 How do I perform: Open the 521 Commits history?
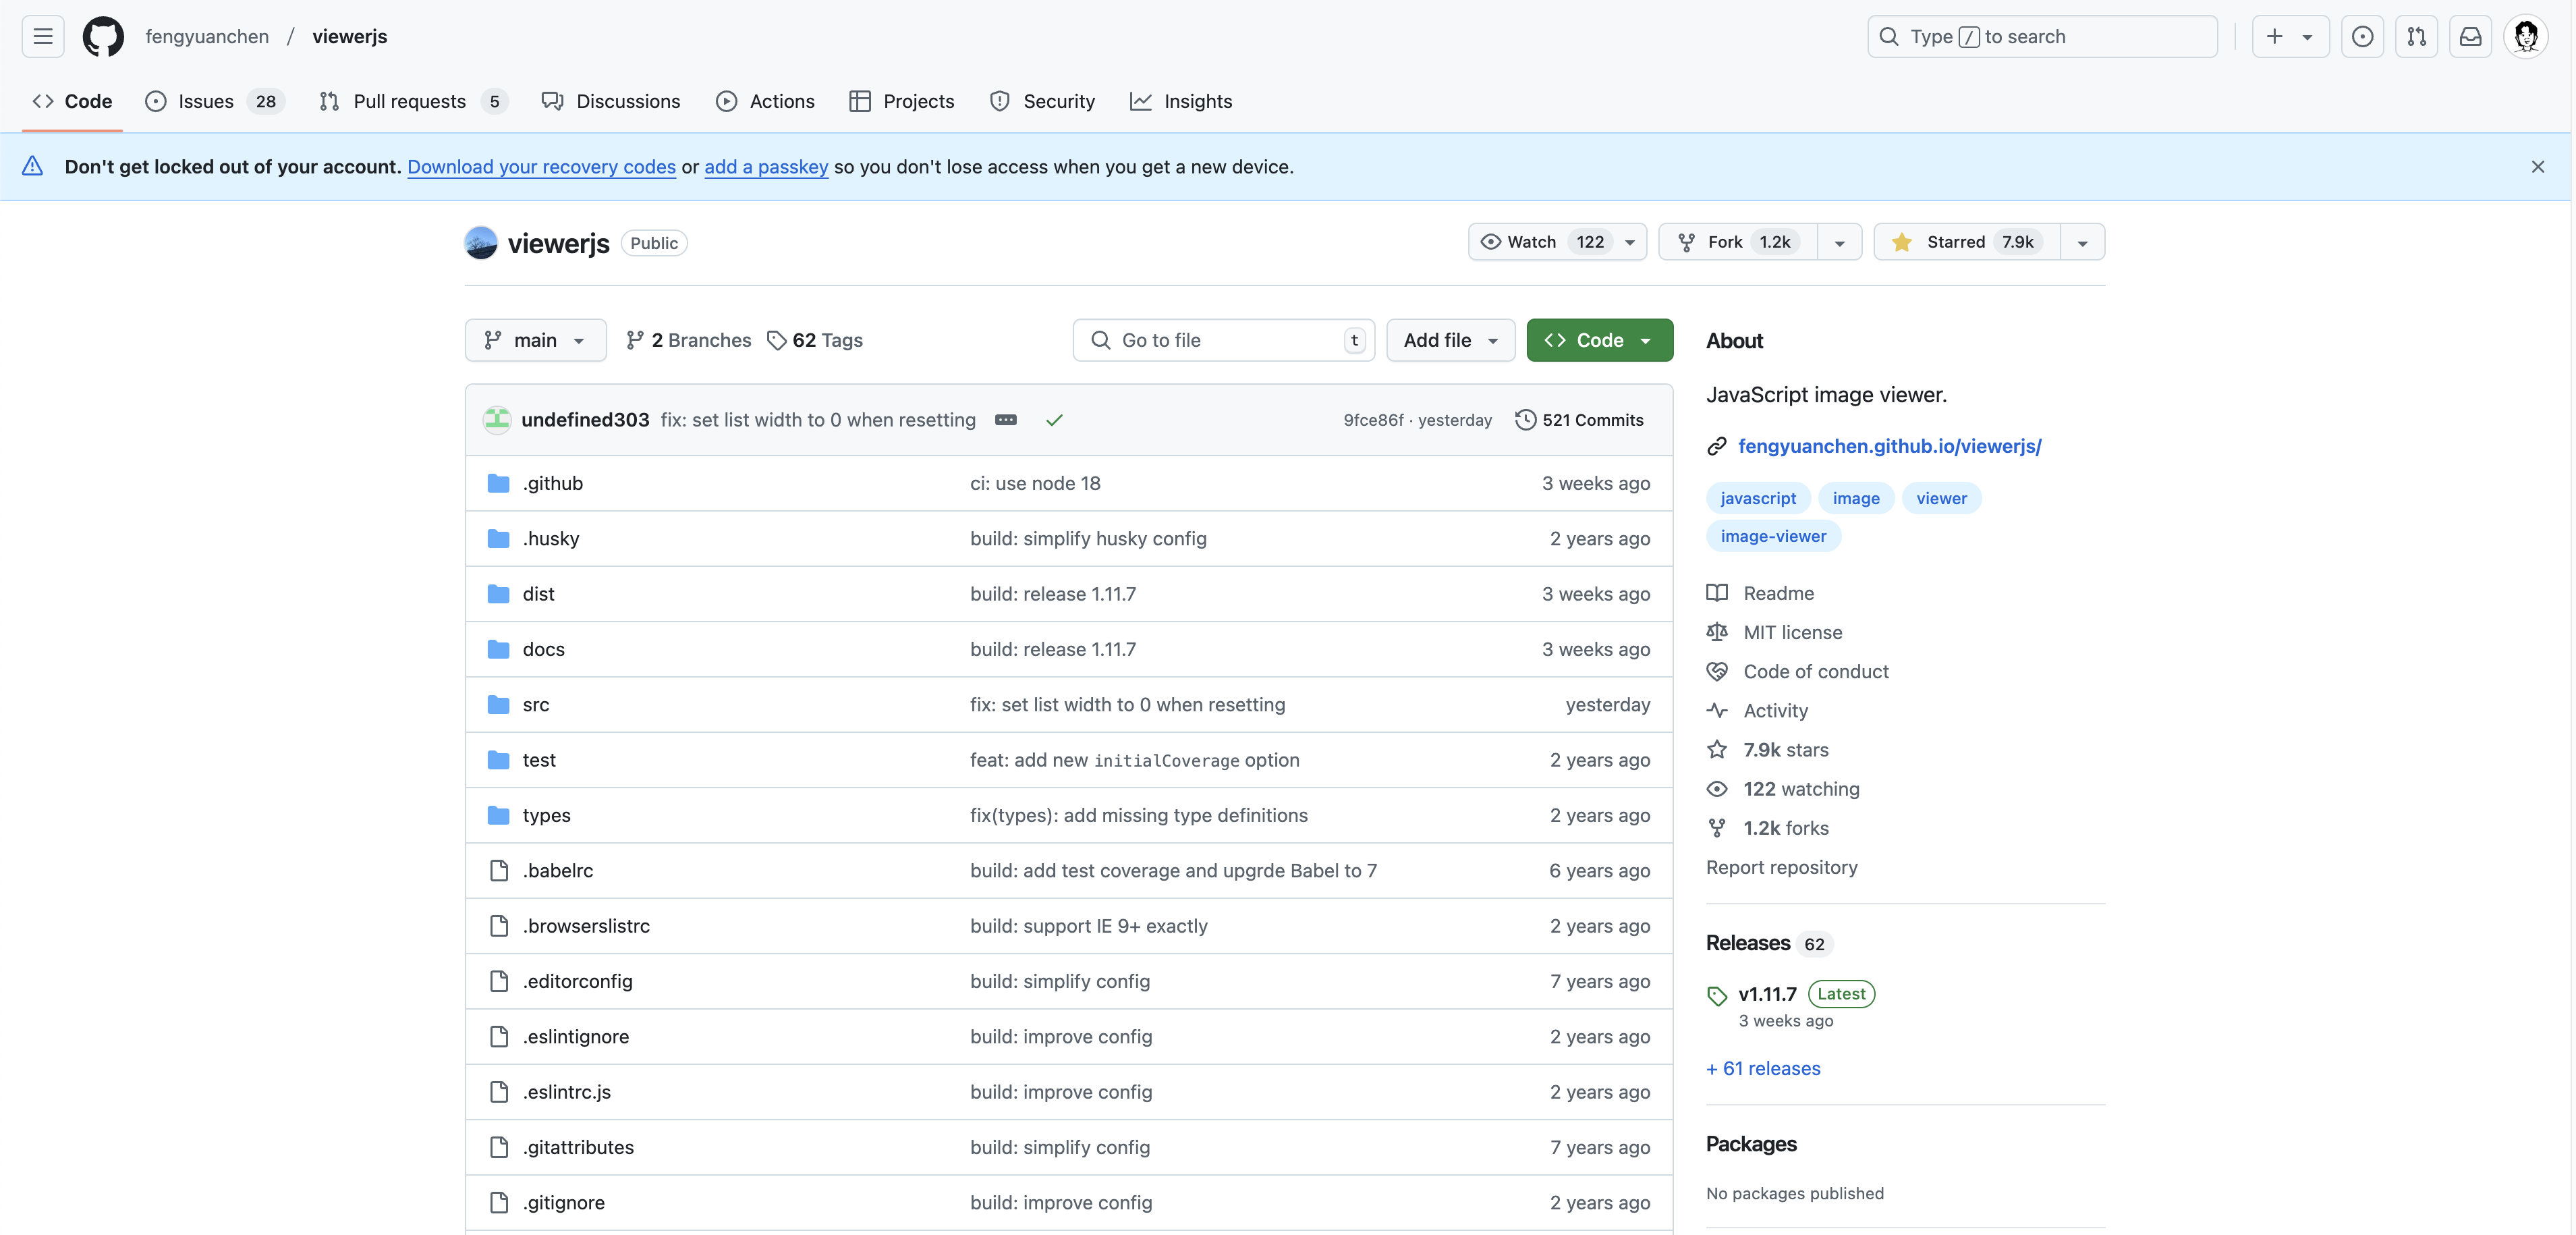pos(1579,420)
